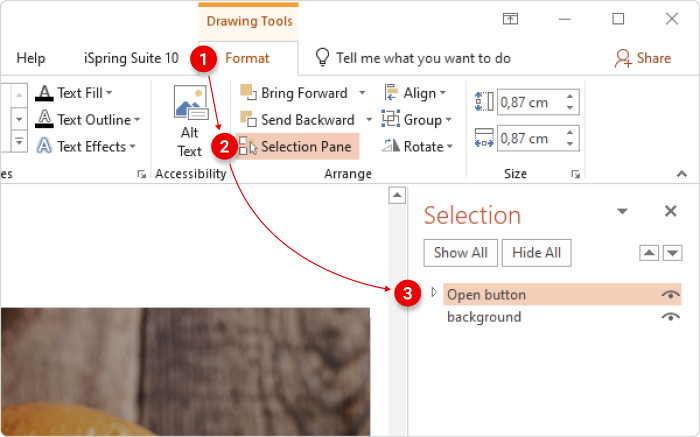Viewport: 700px width, 437px height.
Task: Click the Hide All button
Action: 537,253
